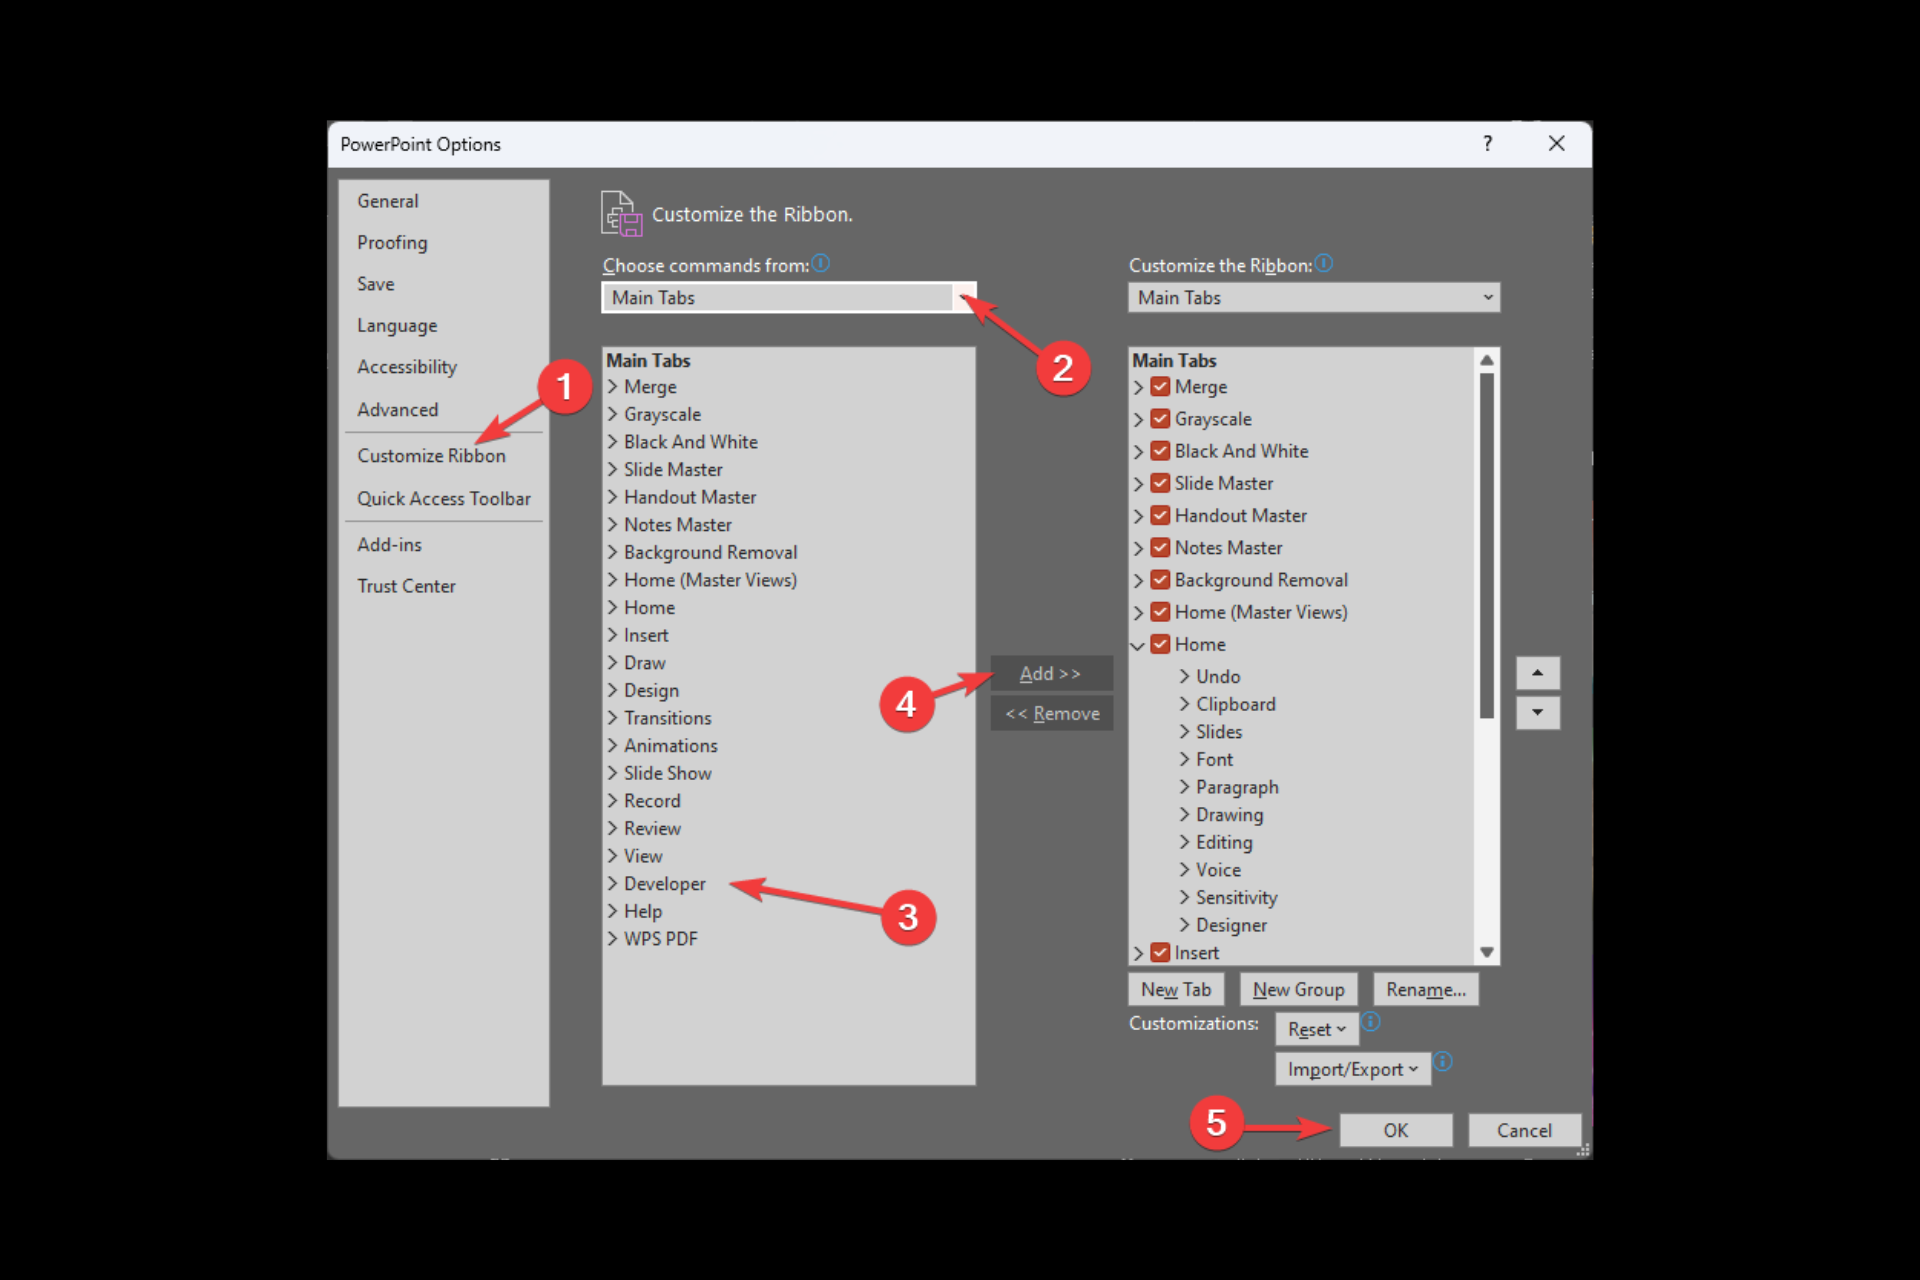The height and width of the screenshot is (1280, 1920).
Task: Open Choose commands from dropdown
Action: (x=788, y=297)
